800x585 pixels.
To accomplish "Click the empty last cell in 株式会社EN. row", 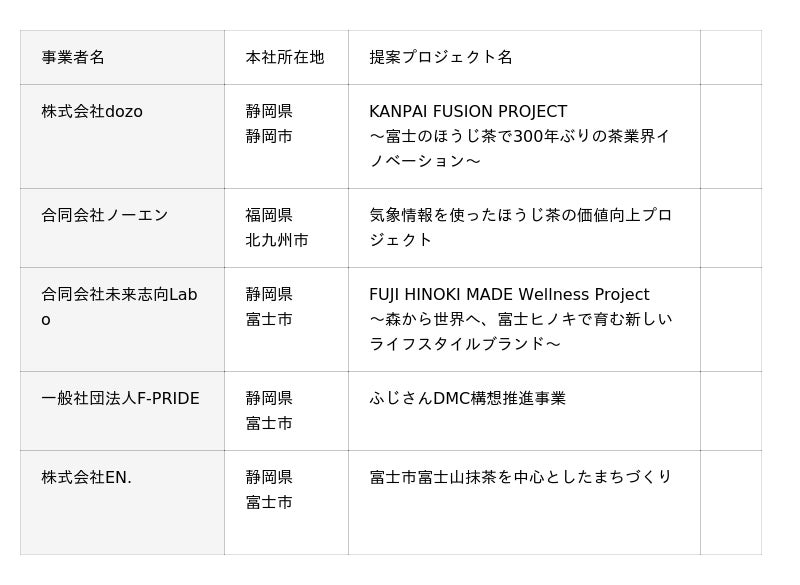I will coord(730,502).
